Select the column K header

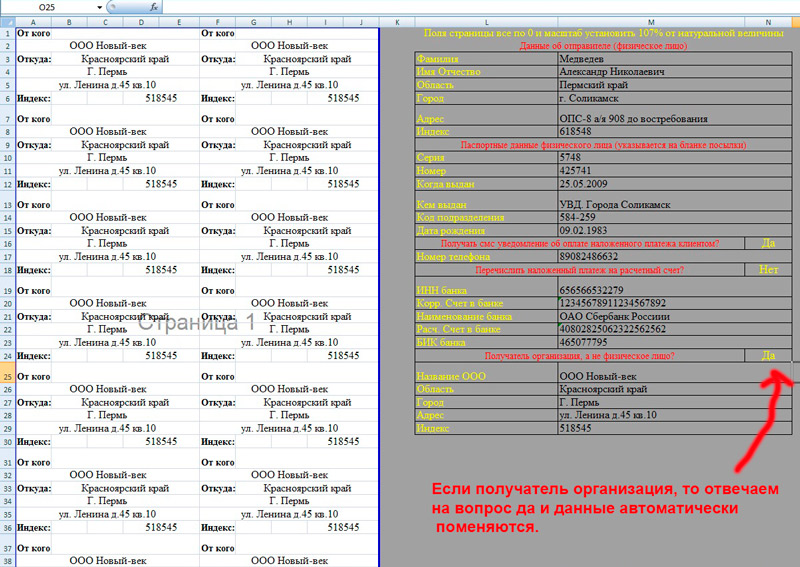click(397, 21)
